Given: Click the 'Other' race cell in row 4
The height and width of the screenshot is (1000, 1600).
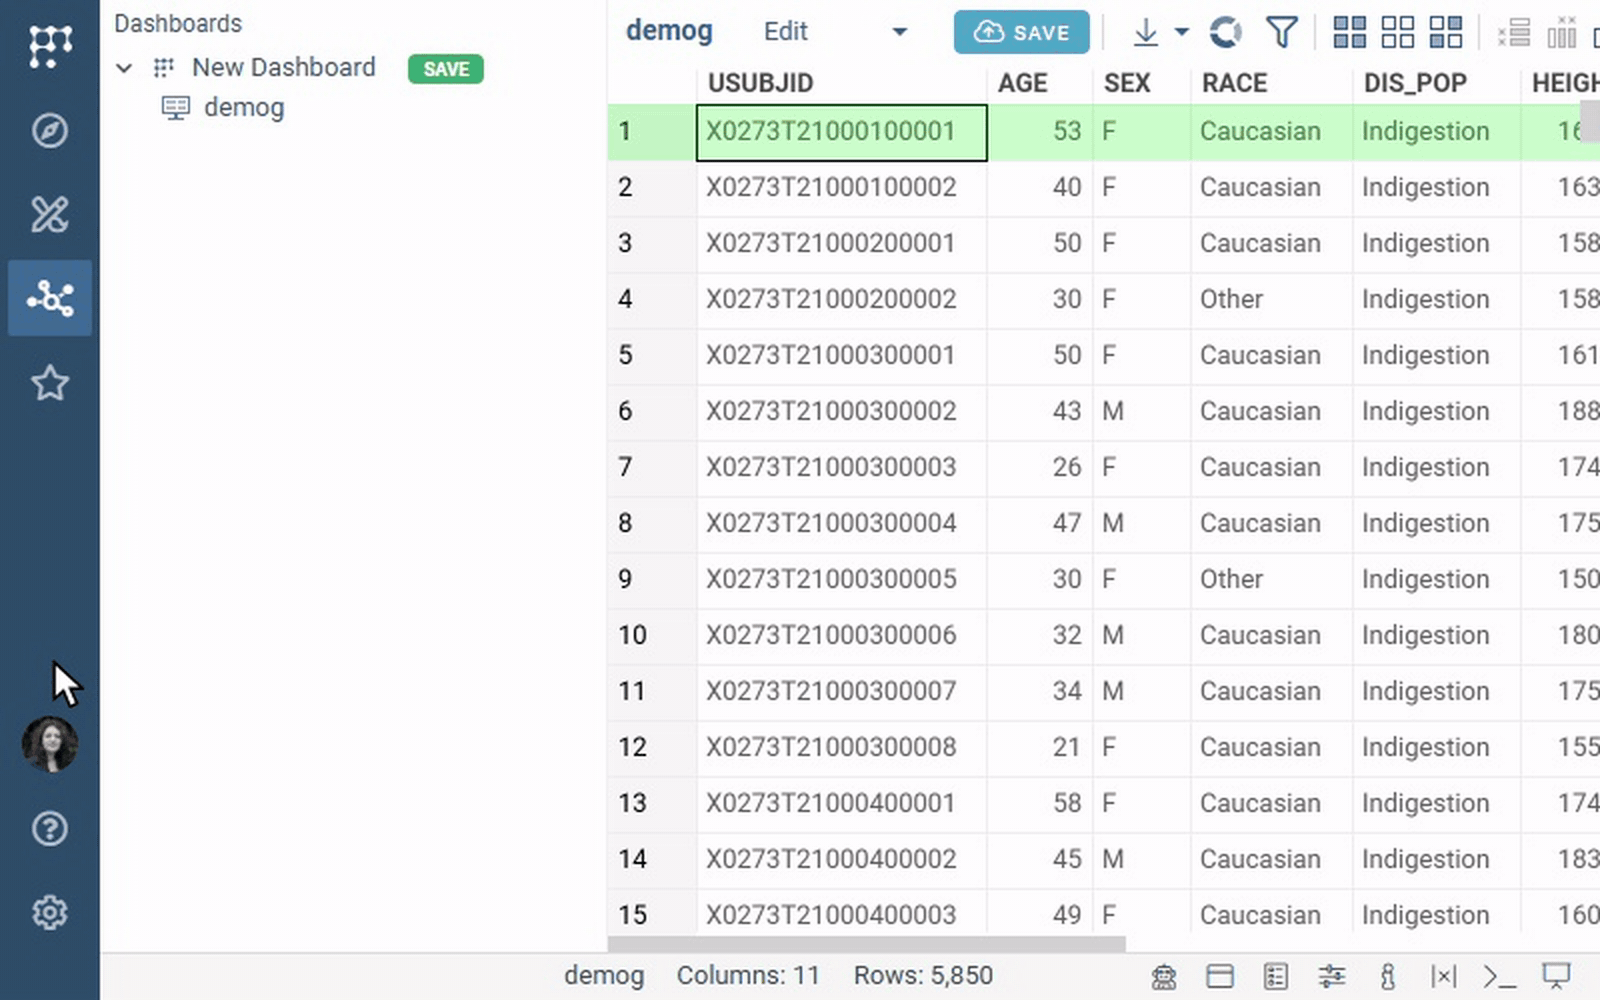Looking at the screenshot, I should [1271, 299].
